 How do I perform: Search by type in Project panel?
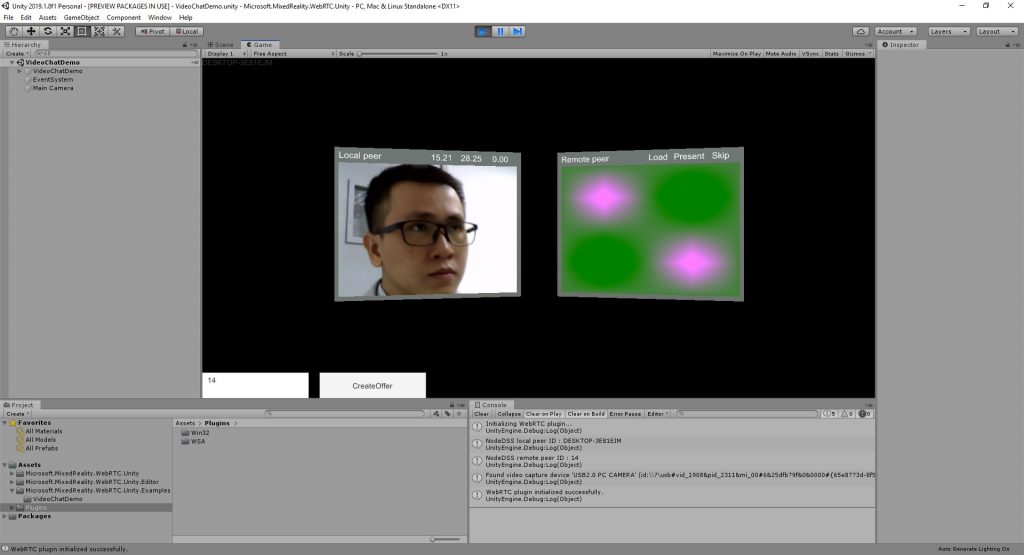[x=436, y=414]
